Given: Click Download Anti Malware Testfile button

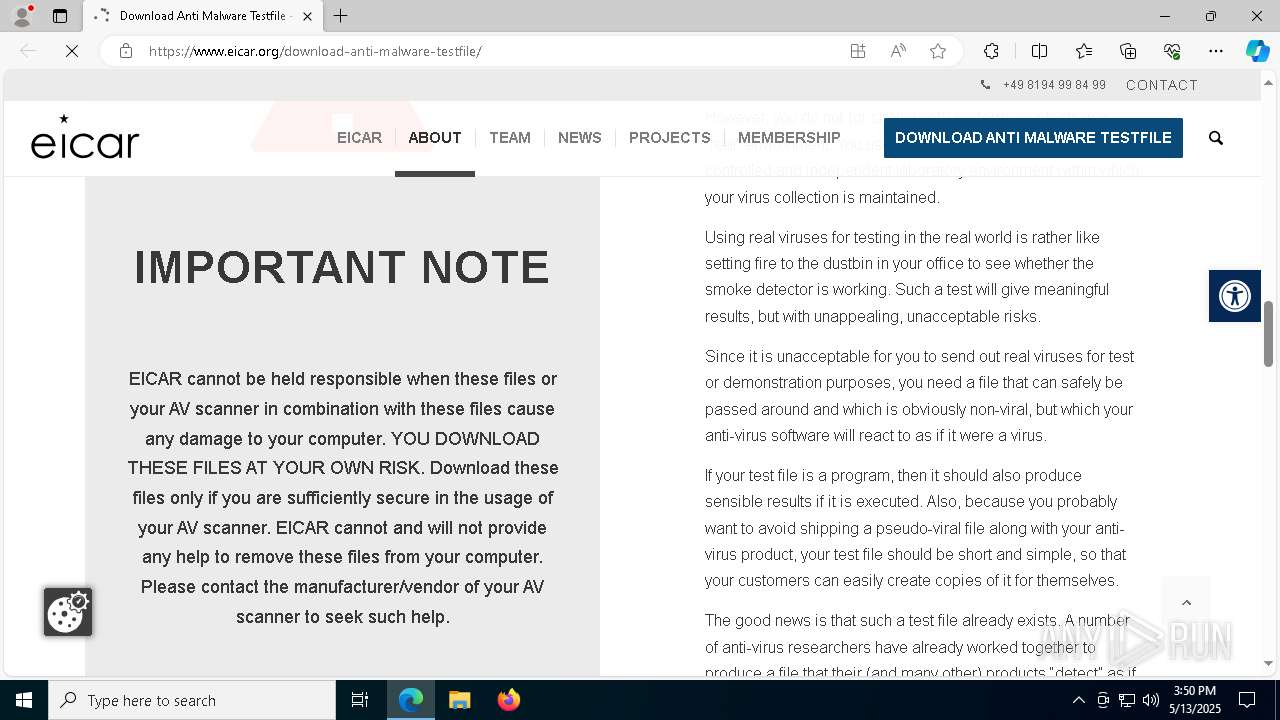Looking at the screenshot, I should coord(1033,138).
